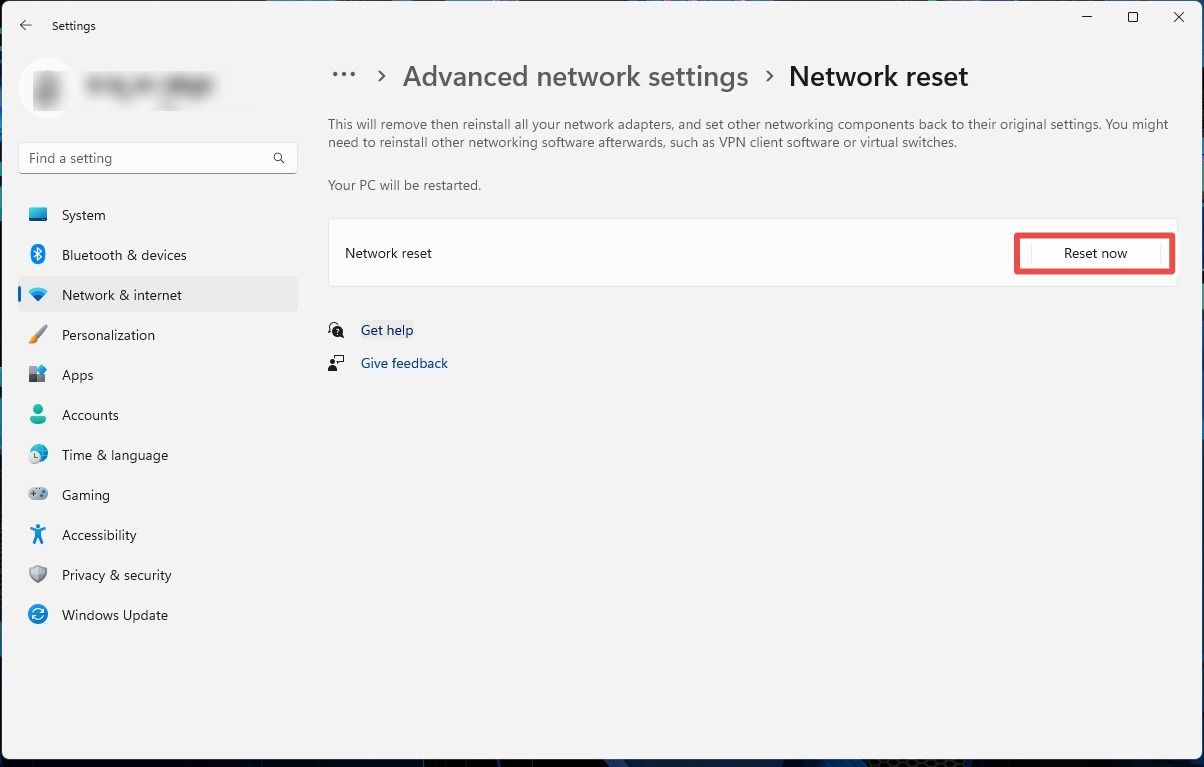Click the Apps grid icon

coord(38,375)
